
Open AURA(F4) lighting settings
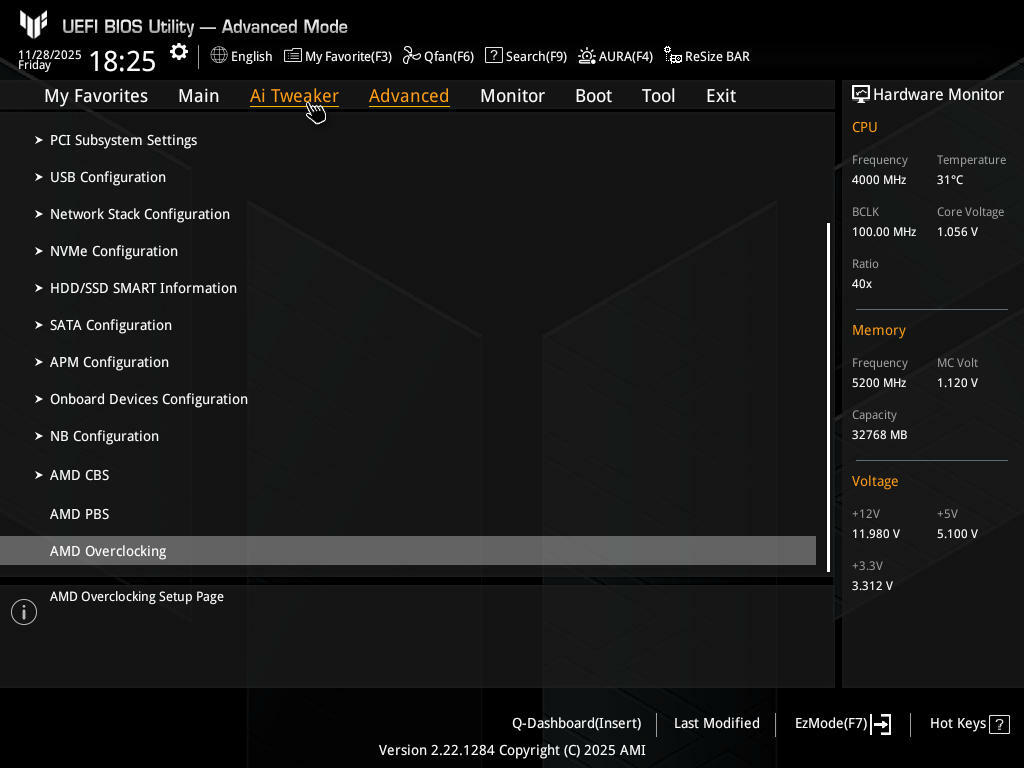(615, 56)
